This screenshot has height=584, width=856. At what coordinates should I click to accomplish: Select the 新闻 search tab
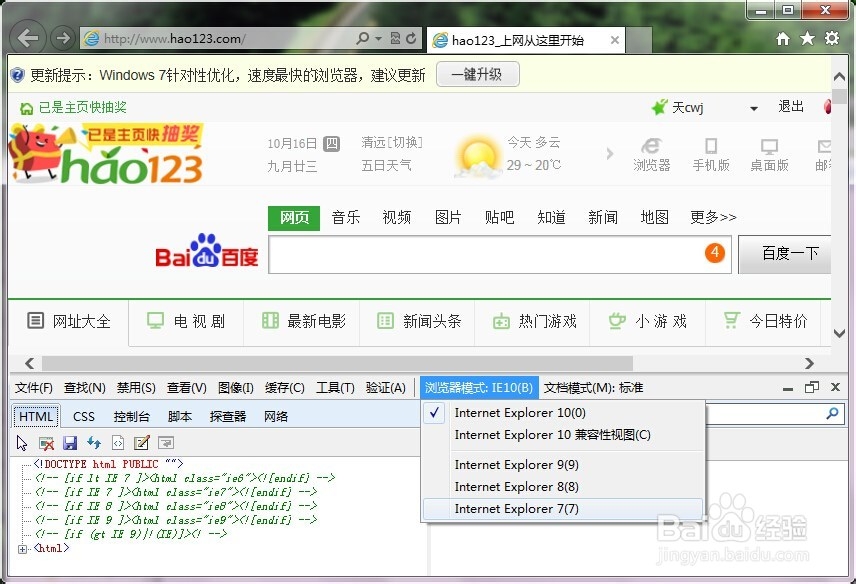603,218
